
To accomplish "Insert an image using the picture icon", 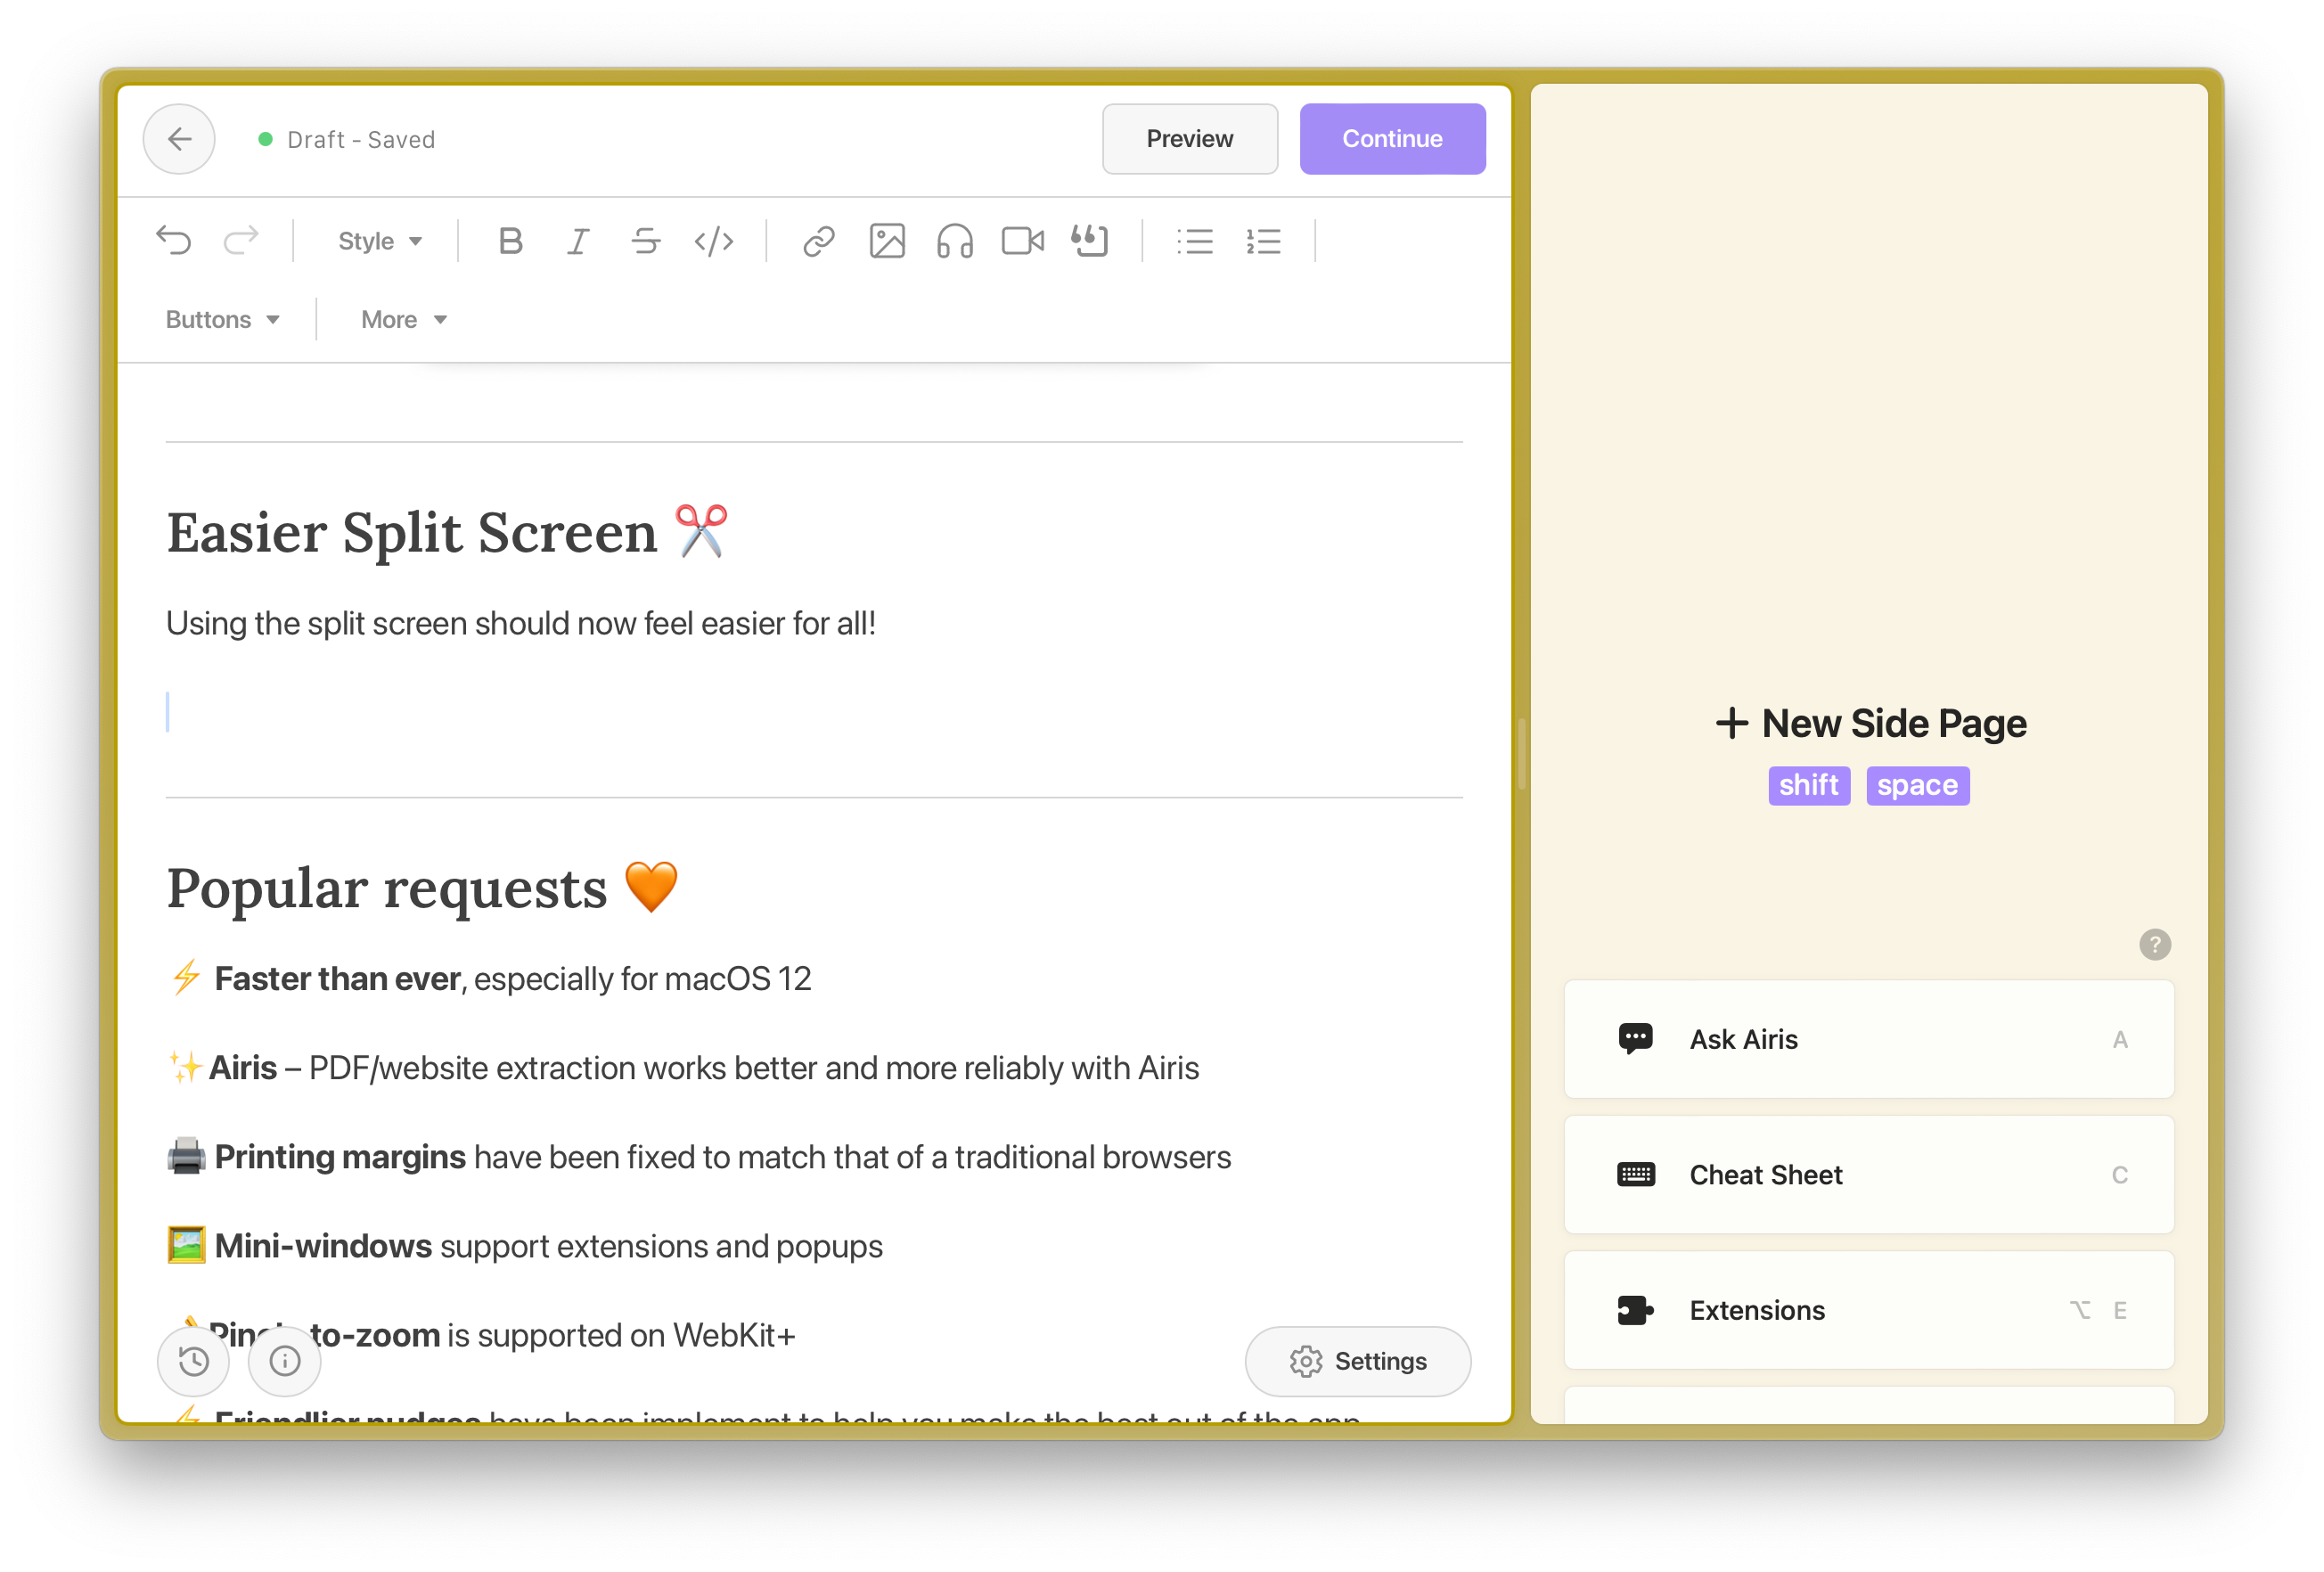I will coord(886,241).
